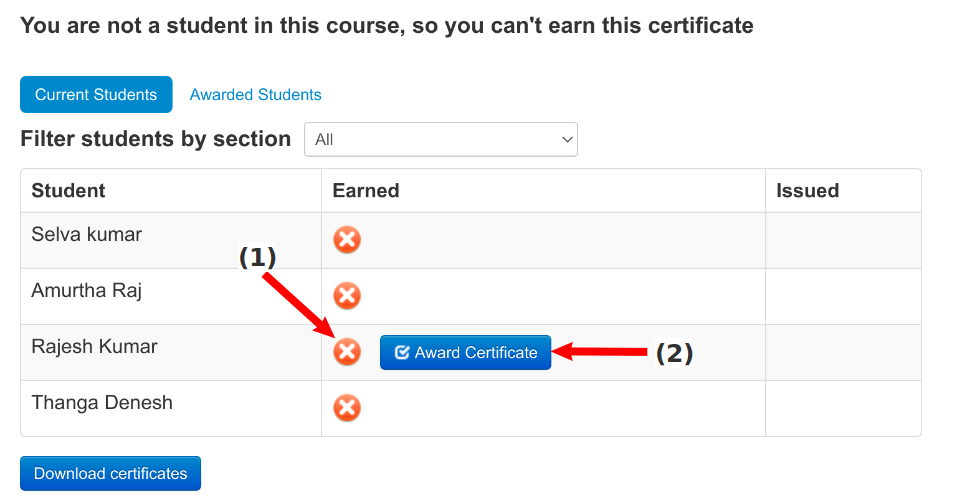This screenshot has height=502, width=958.
Task: Open the section filter dropdown showing All
Action: pyautogui.click(x=440, y=140)
